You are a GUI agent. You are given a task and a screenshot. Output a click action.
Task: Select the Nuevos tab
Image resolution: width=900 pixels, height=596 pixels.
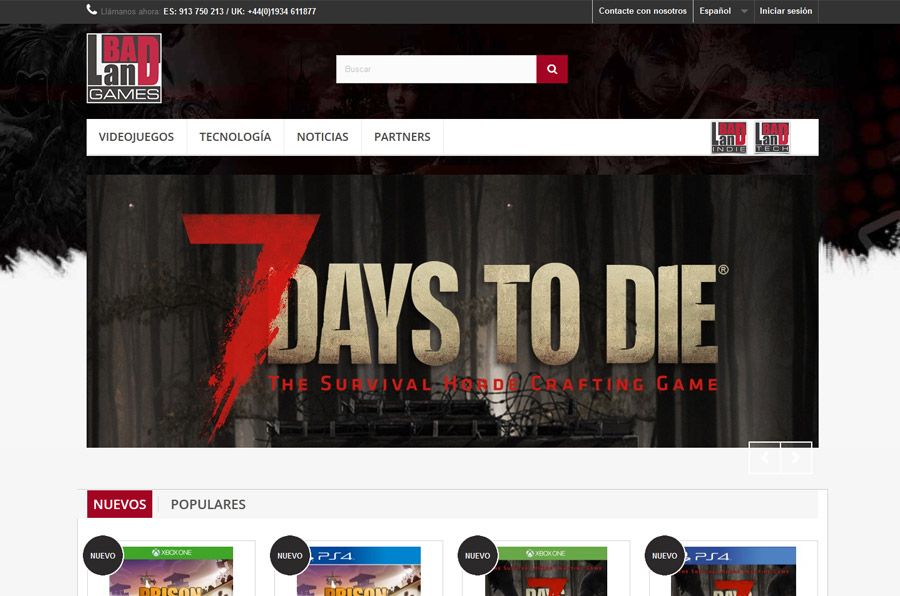pos(119,504)
